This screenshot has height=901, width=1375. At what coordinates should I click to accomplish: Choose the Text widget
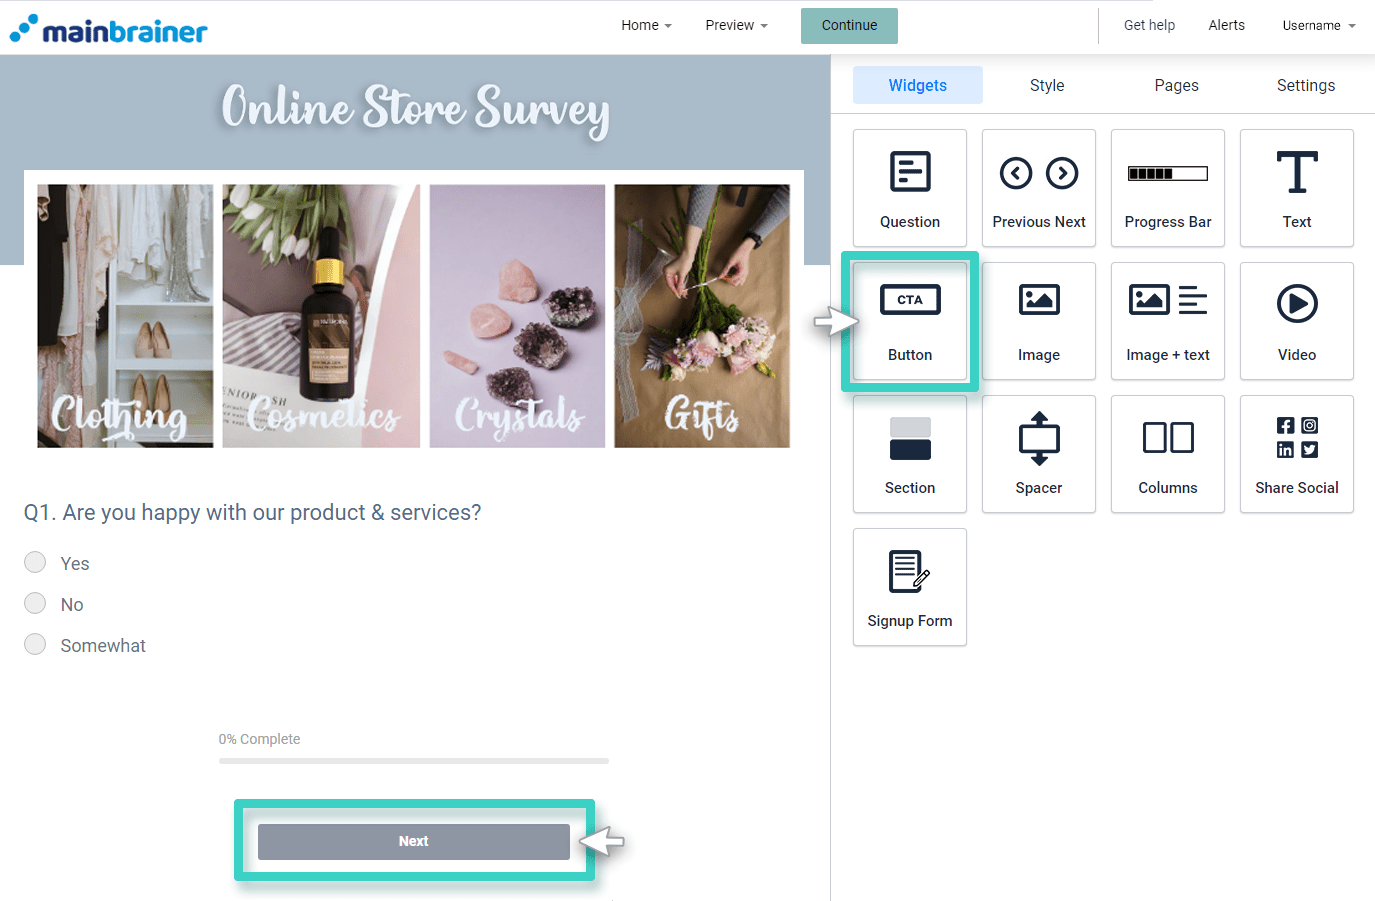(x=1296, y=188)
